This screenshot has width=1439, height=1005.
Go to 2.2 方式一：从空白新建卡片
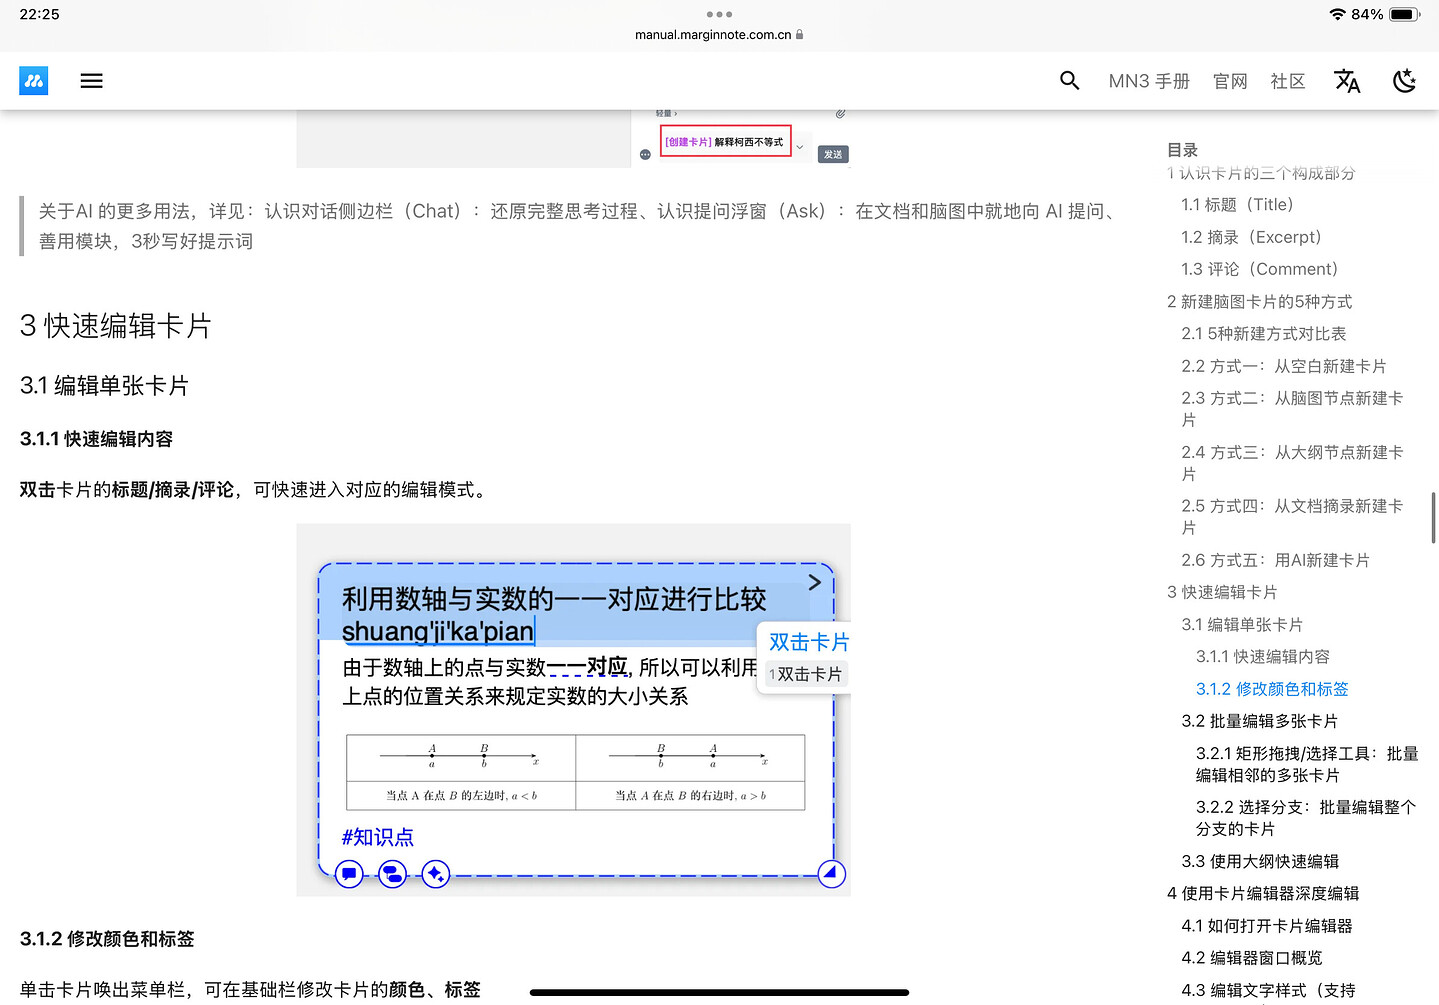tap(1284, 366)
